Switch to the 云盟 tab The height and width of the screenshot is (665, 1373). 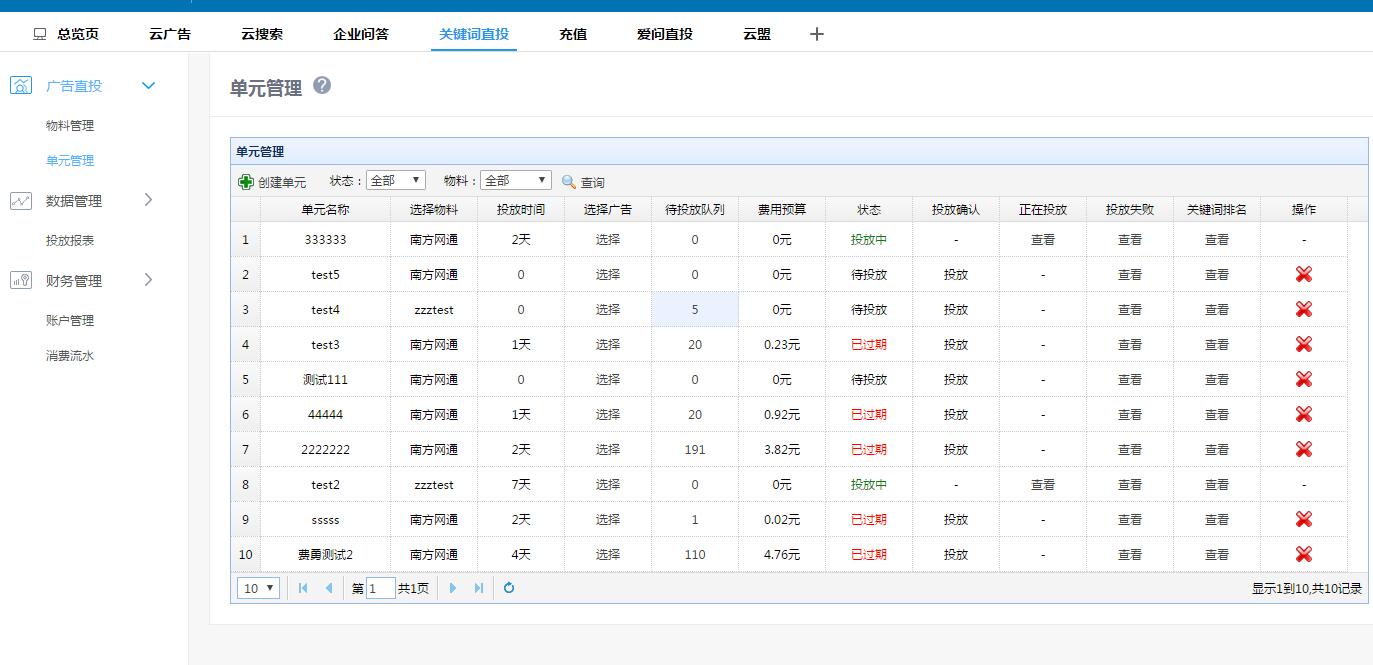pos(757,34)
